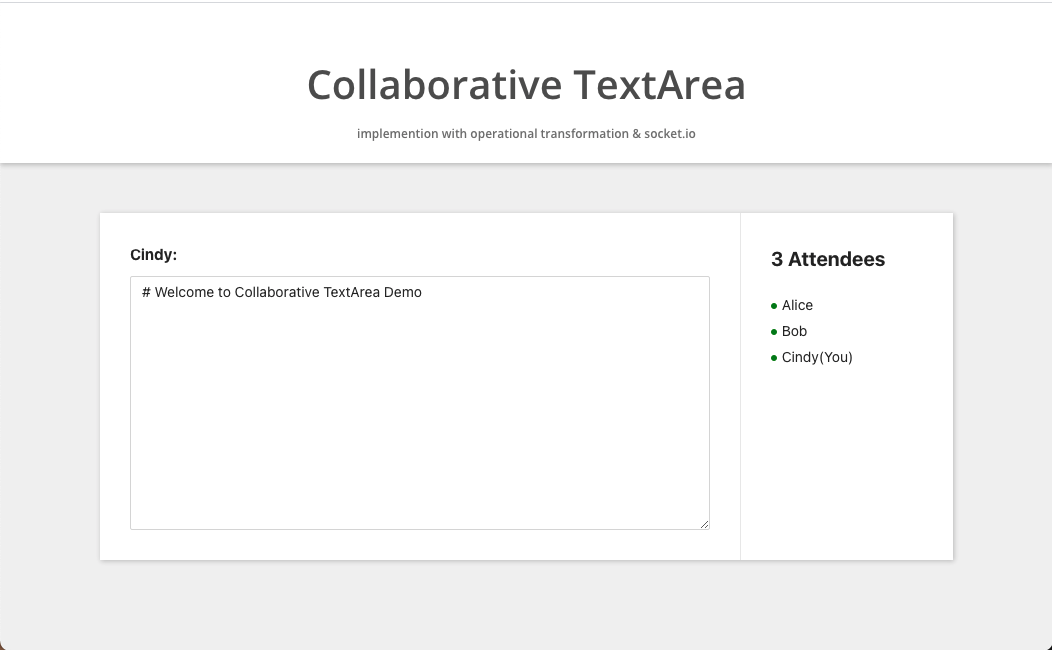
Task: Select the Cindy(You) attendee entry
Action: (817, 357)
